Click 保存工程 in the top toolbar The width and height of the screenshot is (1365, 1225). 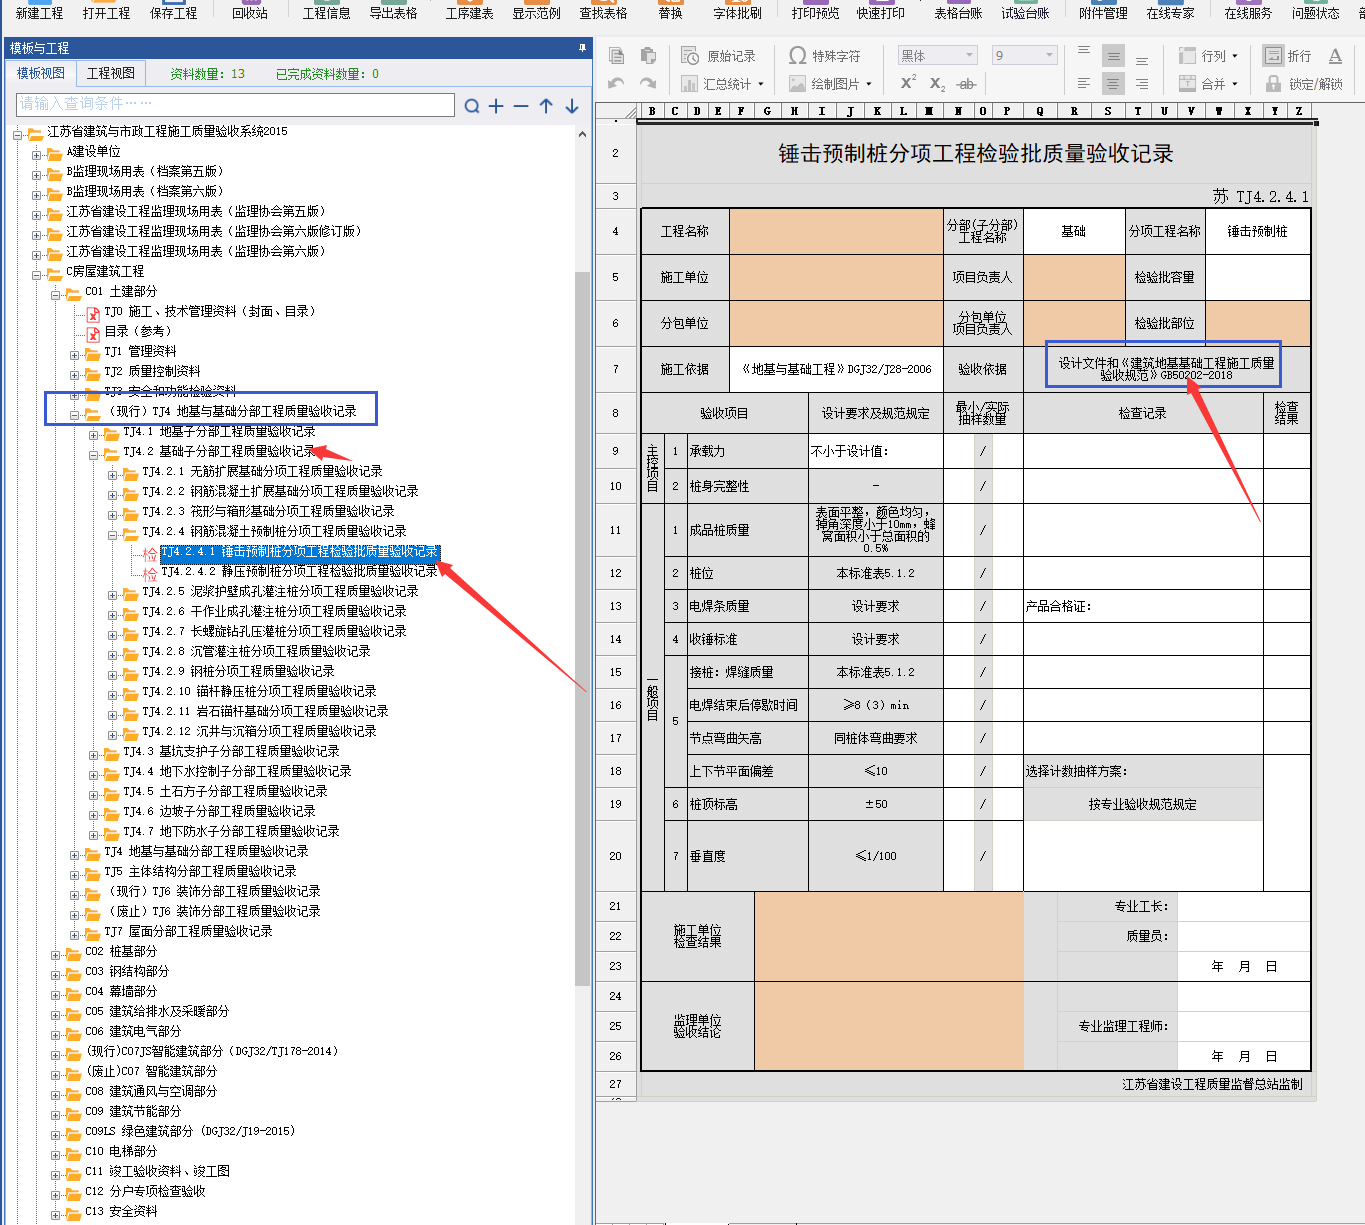pos(174,13)
